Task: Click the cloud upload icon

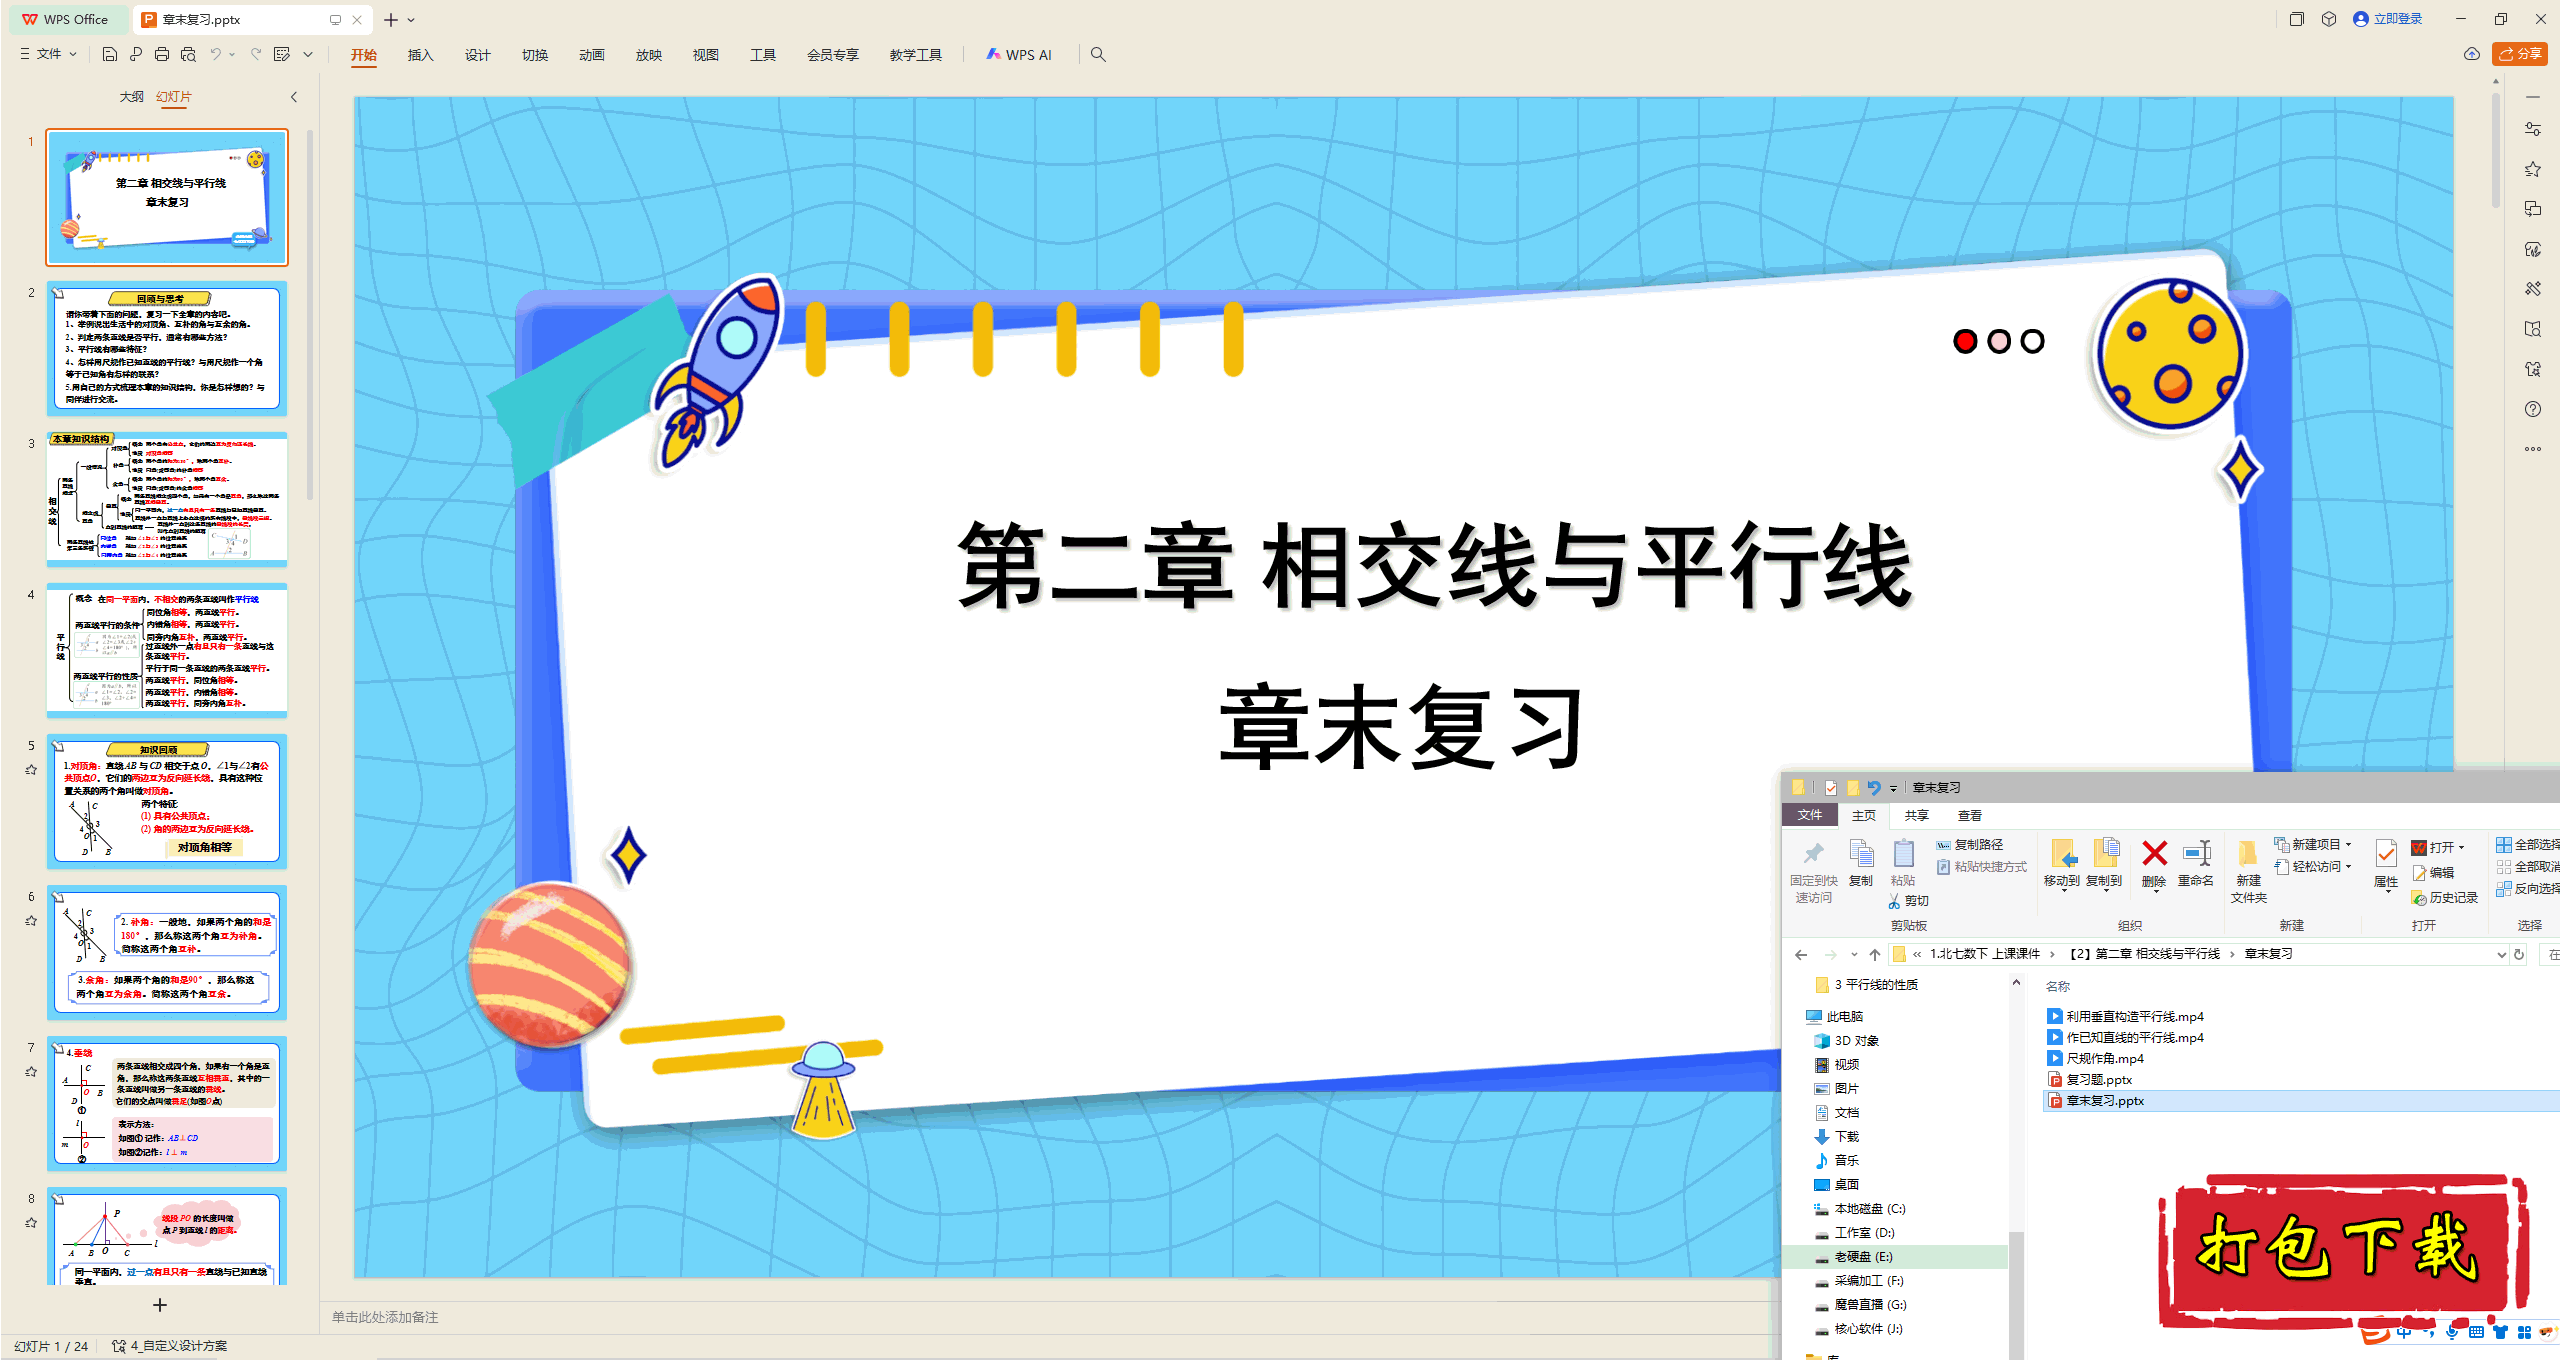Action: tap(2472, 54)
